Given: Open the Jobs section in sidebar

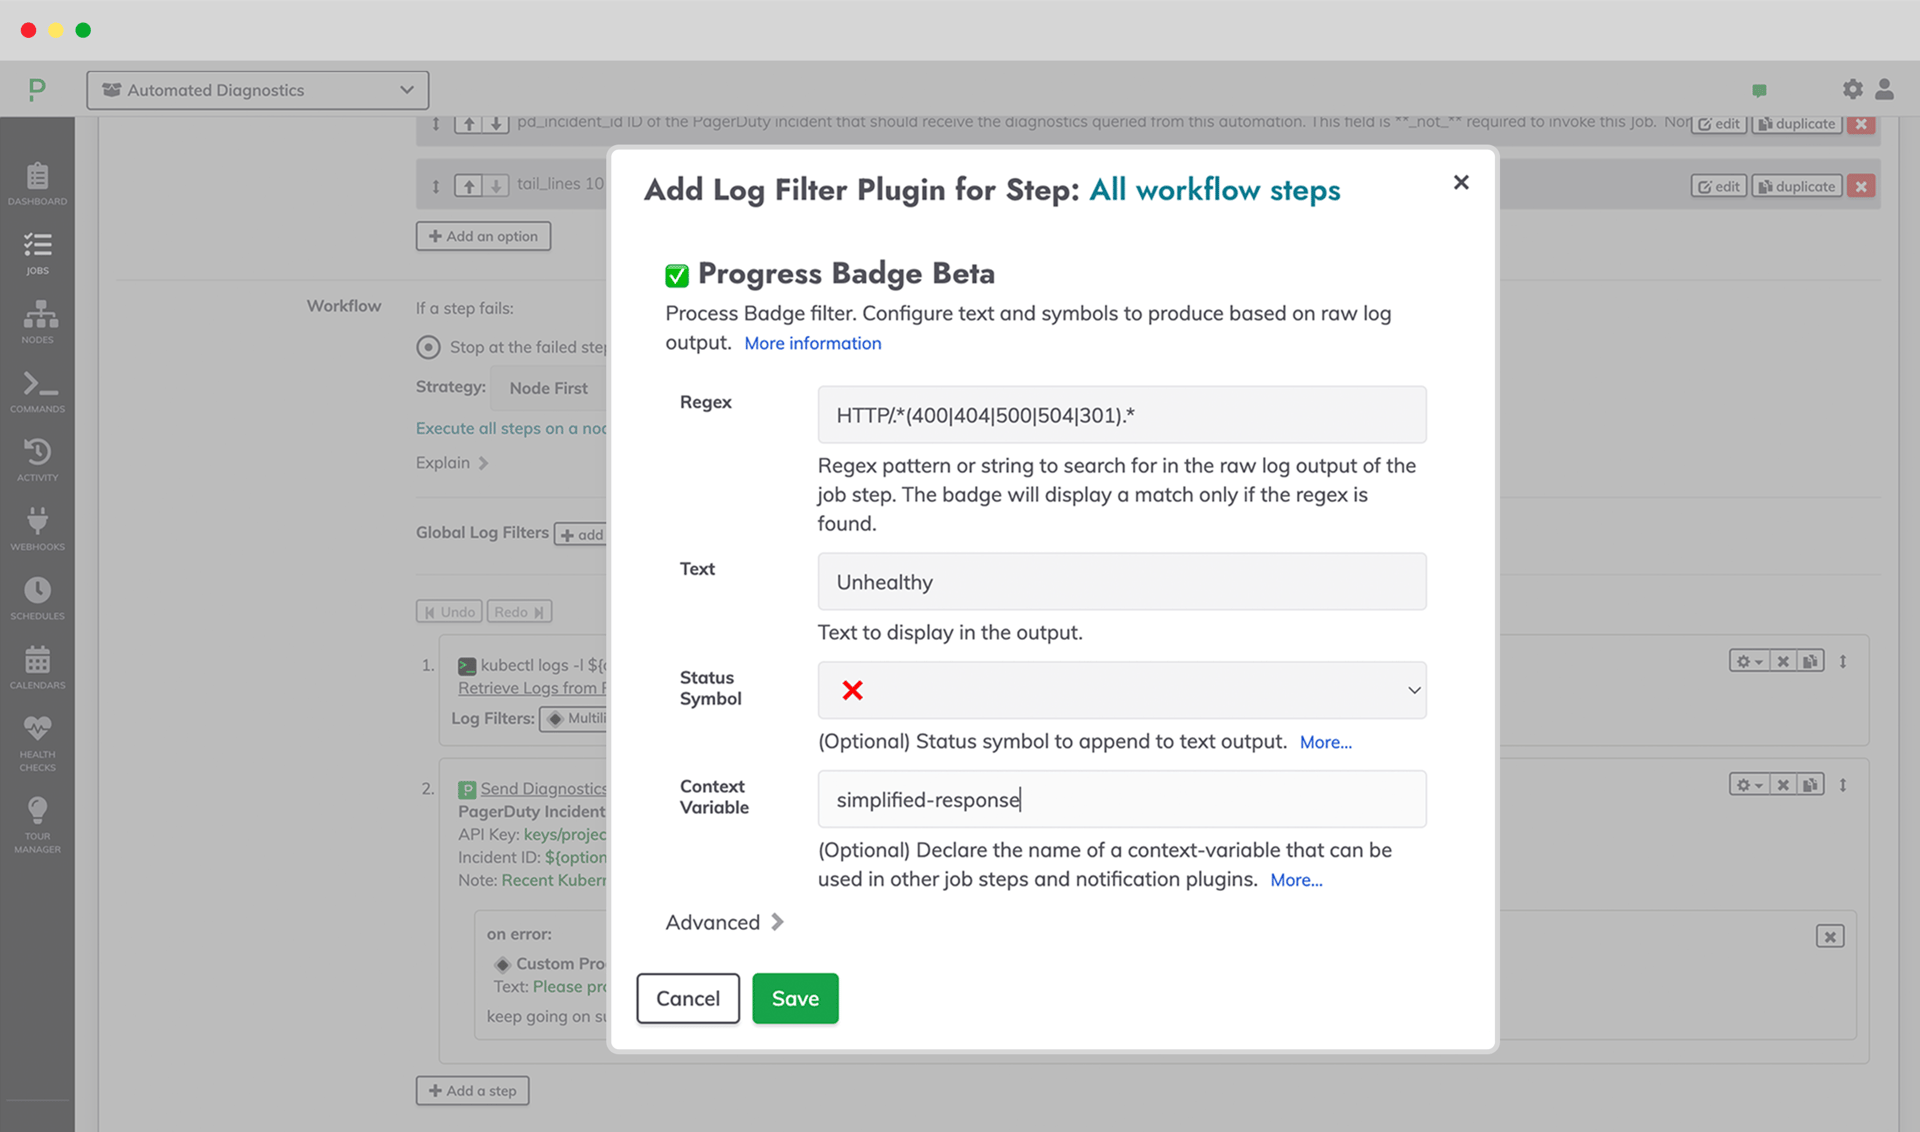Looking at the screenshot, I should pos(37,252).
